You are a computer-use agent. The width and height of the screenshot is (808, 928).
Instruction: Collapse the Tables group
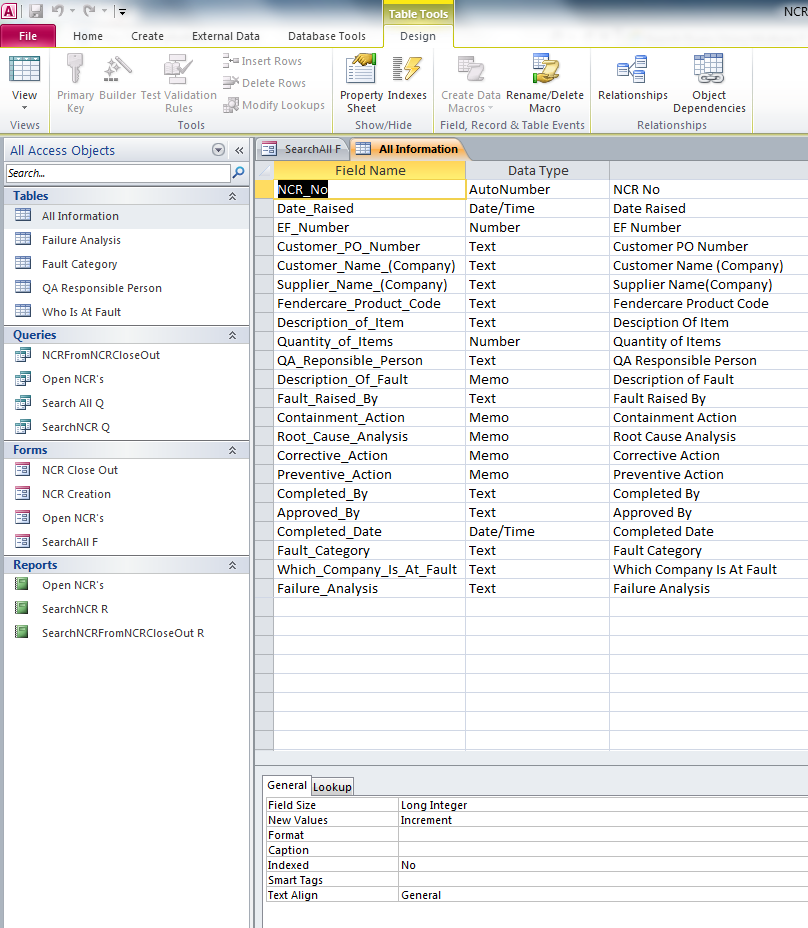[233, 196]
